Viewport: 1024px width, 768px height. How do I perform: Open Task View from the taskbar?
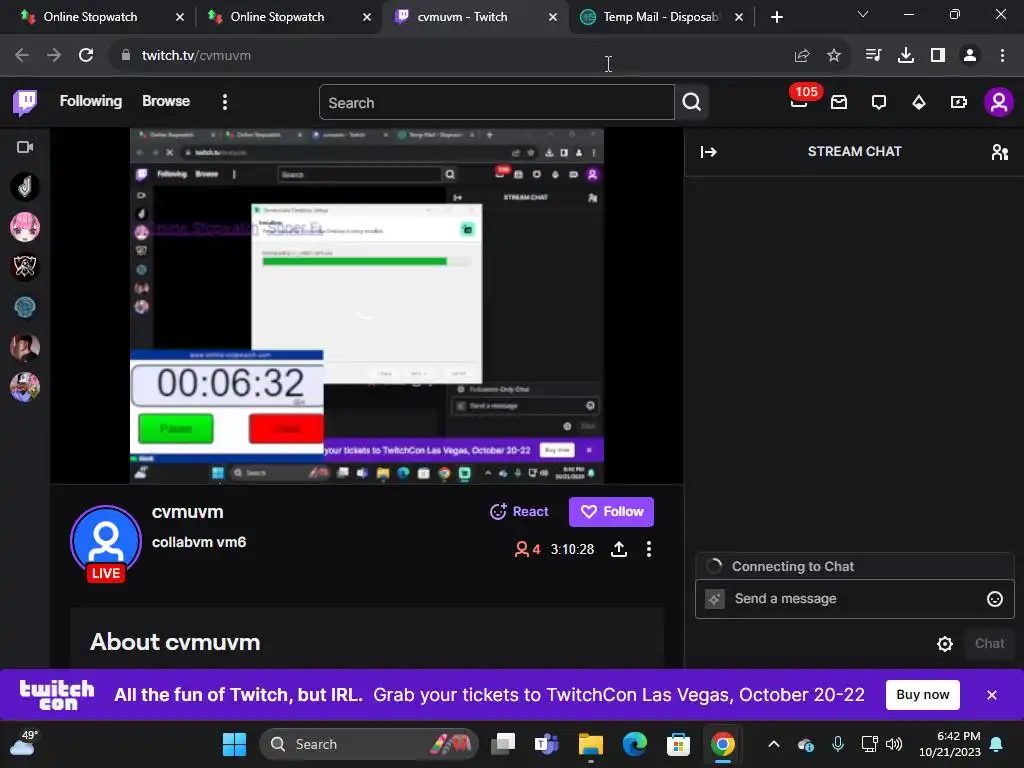pyautogui.click(x=504, y=744)
